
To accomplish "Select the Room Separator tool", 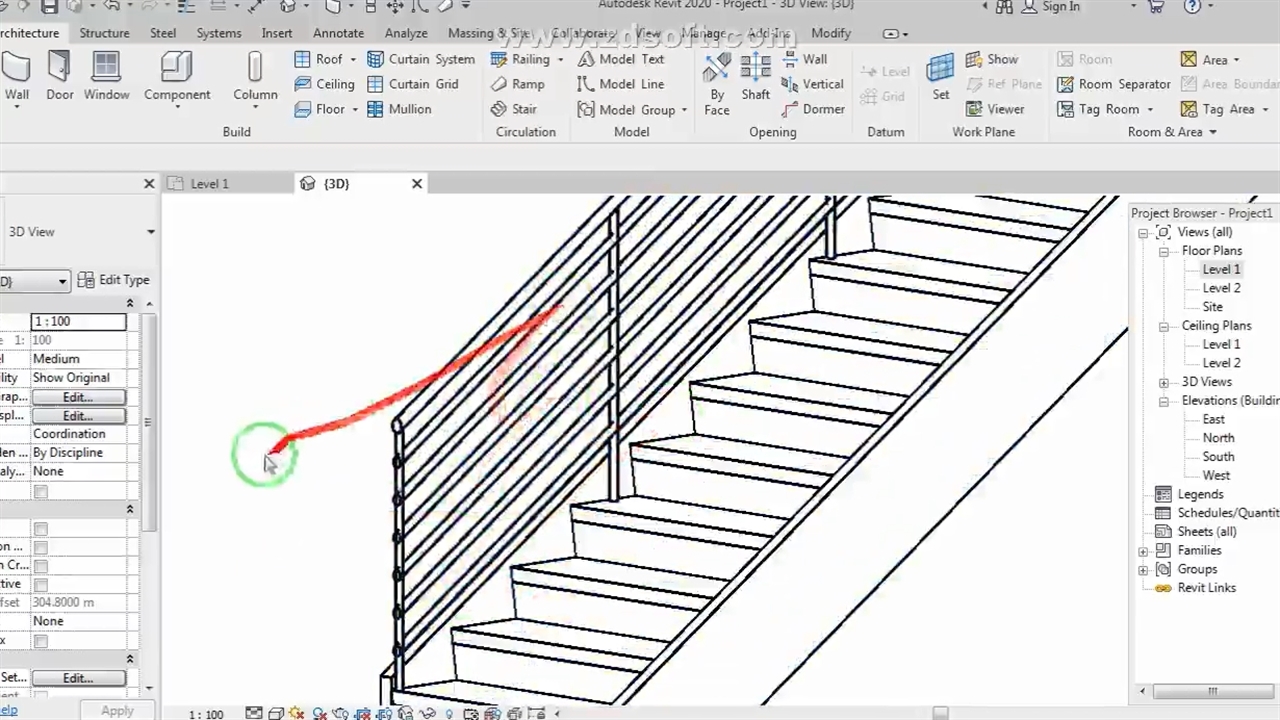I will click(x=1114, y=84).
